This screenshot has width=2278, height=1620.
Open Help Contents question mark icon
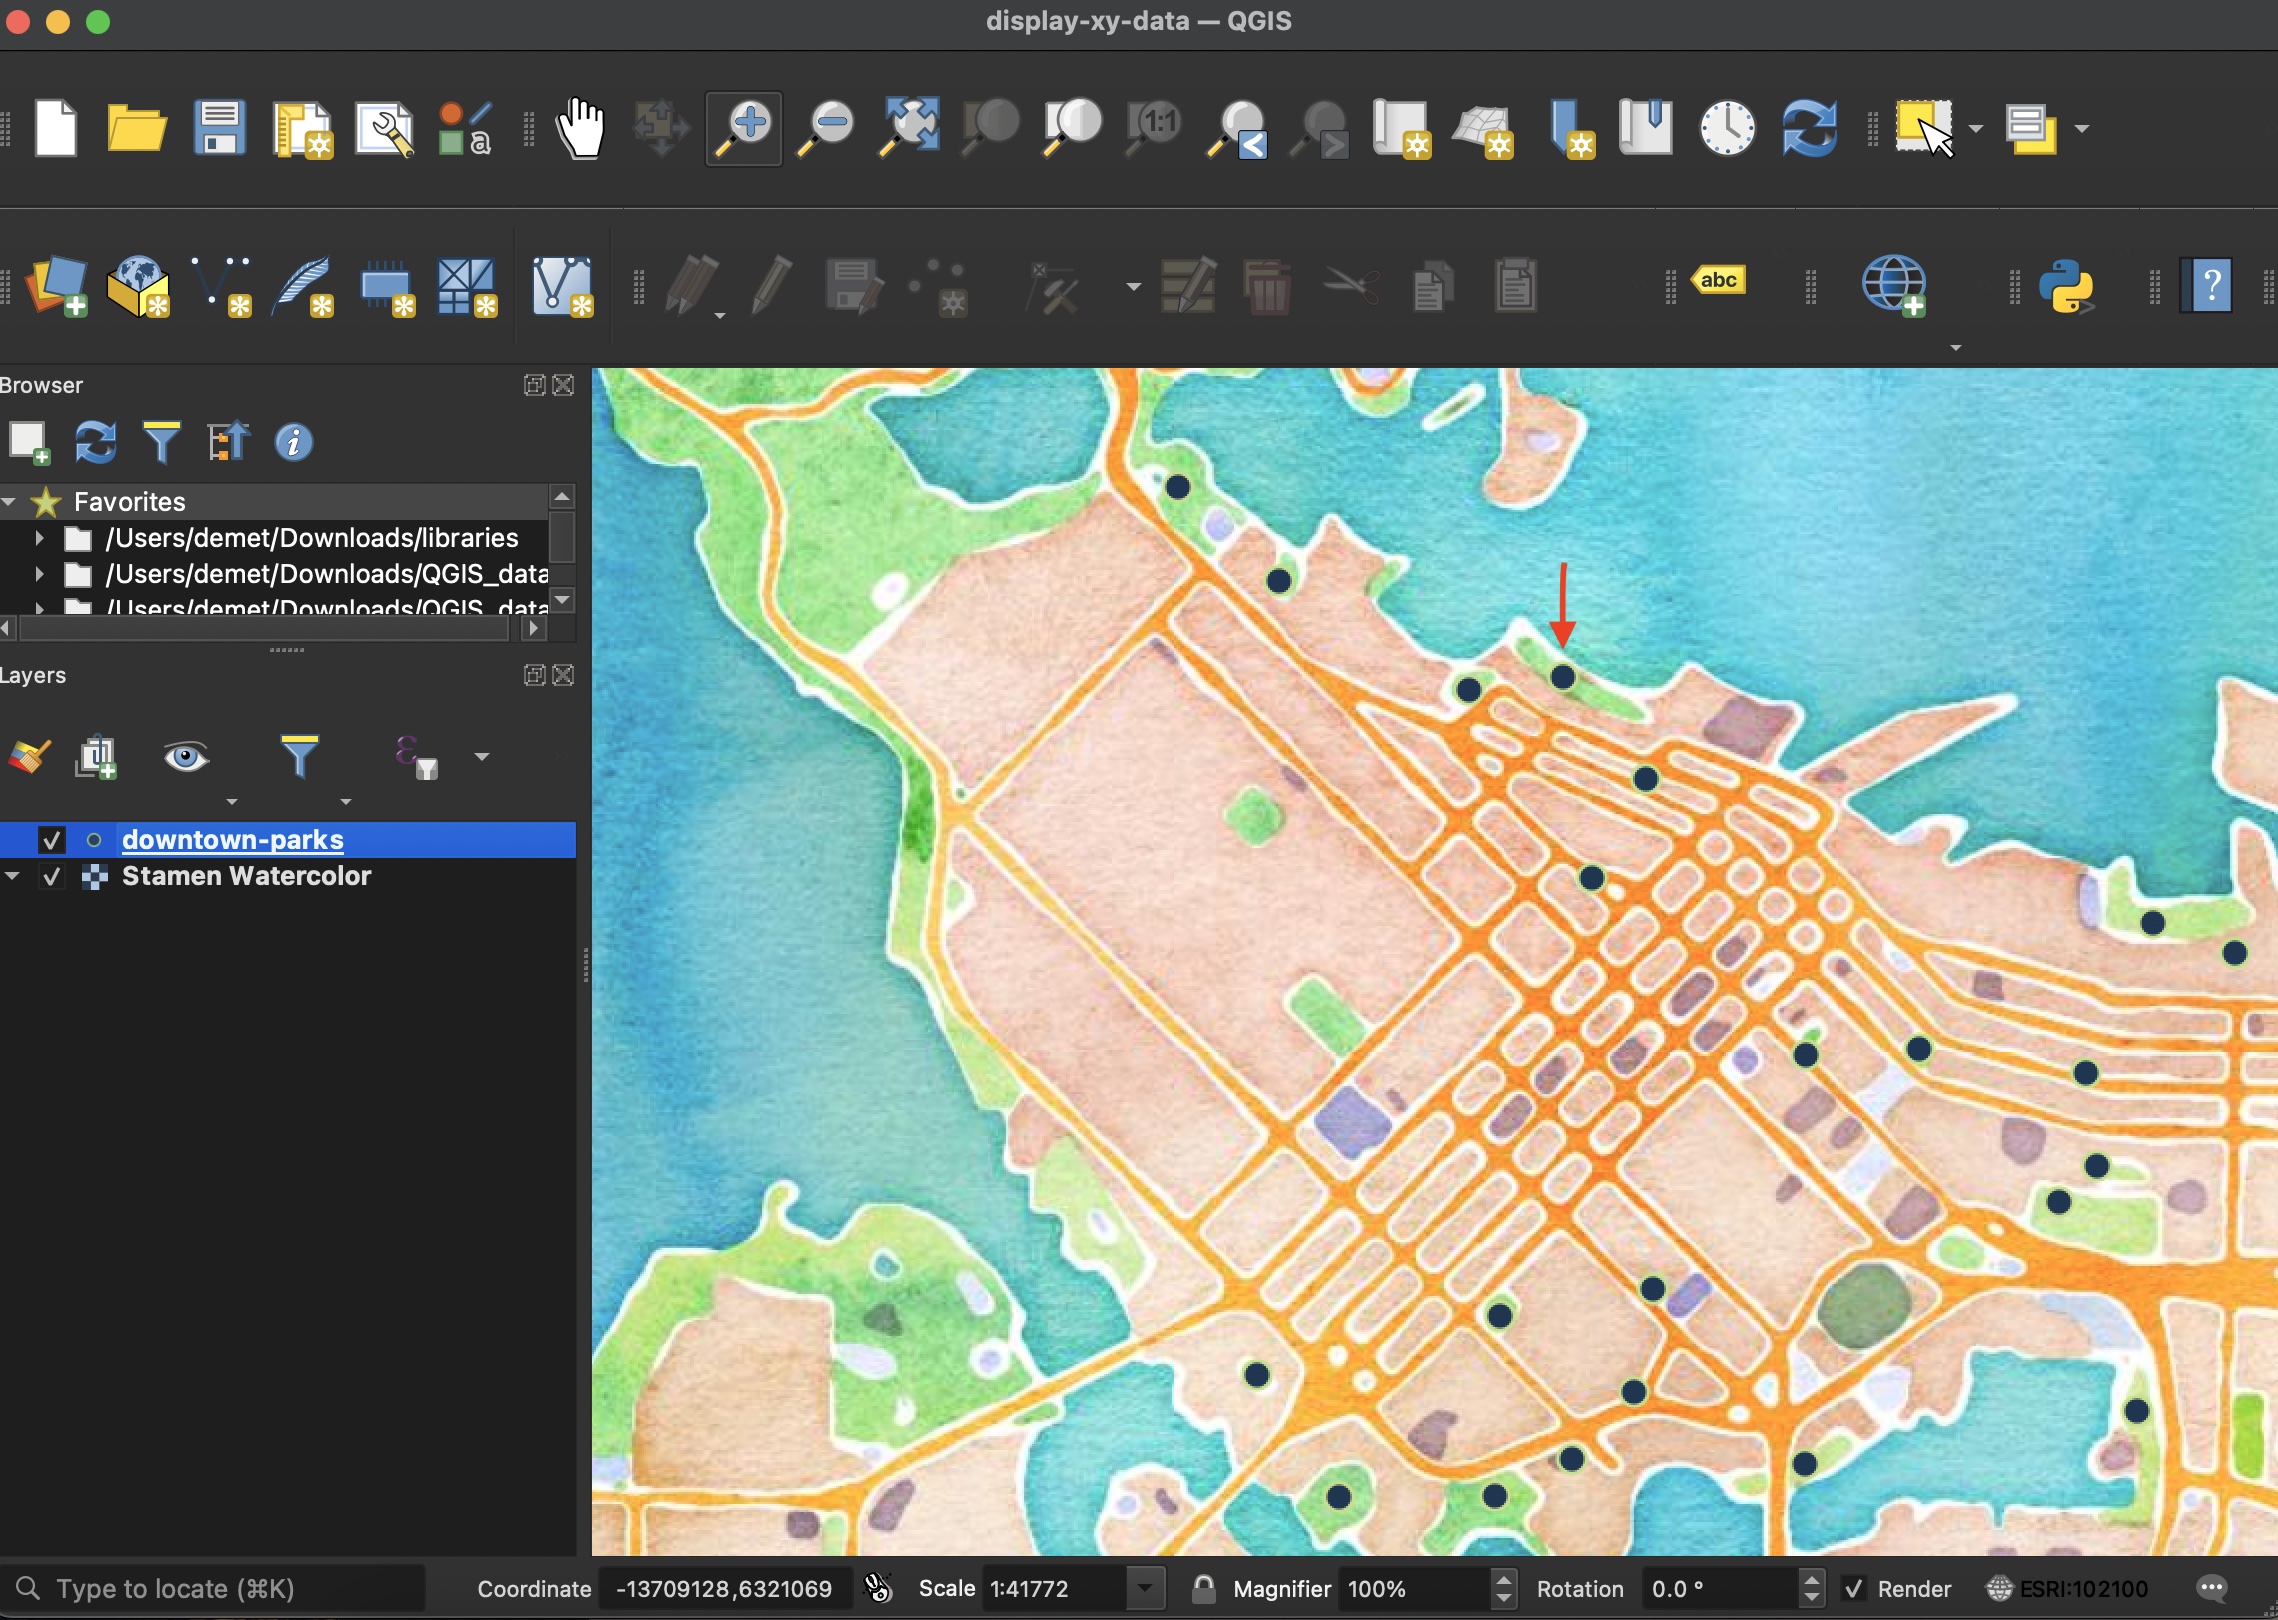click(2206, 287)
